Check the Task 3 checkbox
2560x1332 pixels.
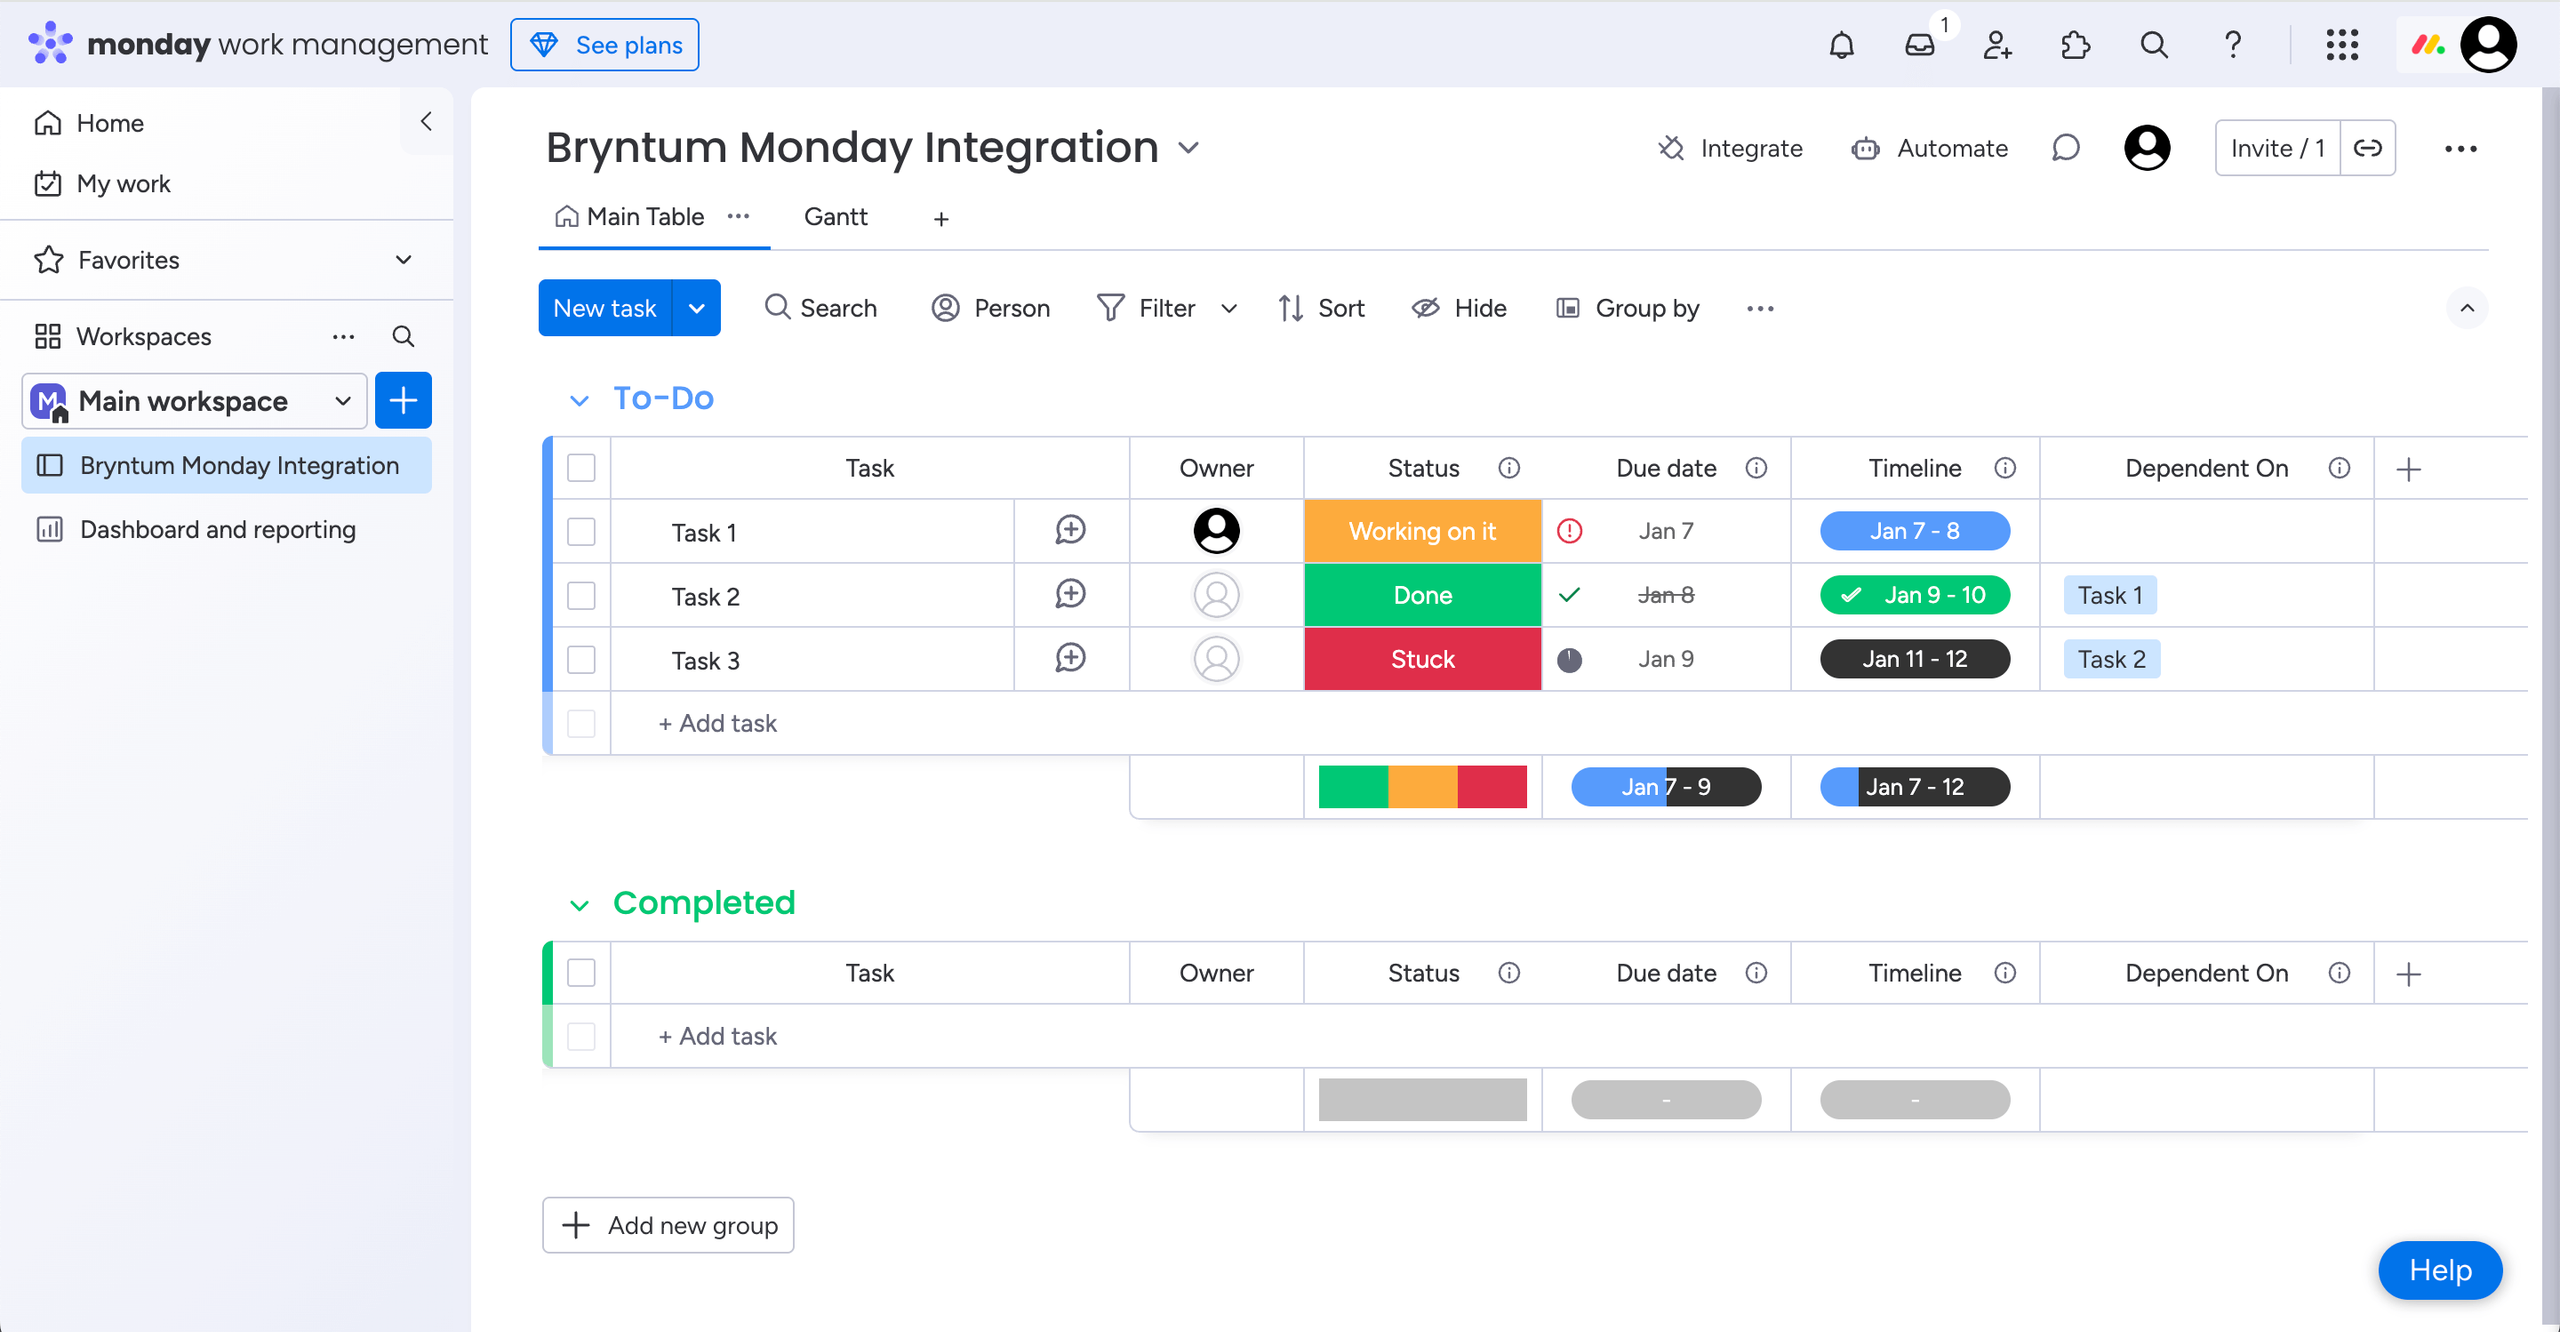click(x=581, y=659)
